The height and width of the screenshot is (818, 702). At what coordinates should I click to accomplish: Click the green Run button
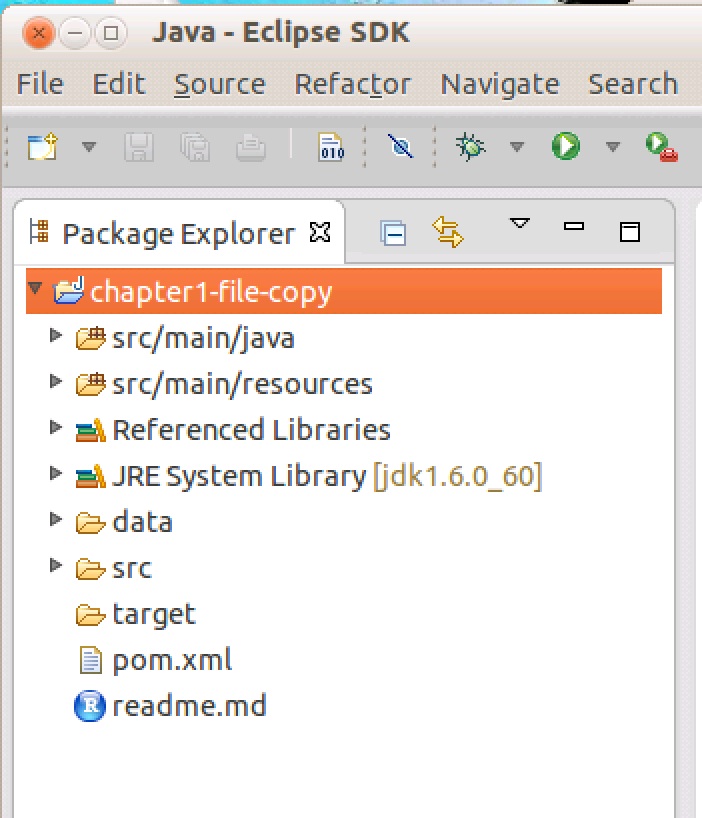coord(566,148)
